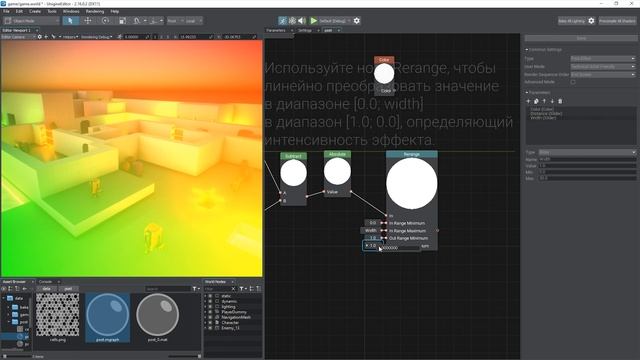The width and height of the screenshot is (640, 360).
Task: Toggle the atom-shaped physics icon
Action: tap(292, 20)
